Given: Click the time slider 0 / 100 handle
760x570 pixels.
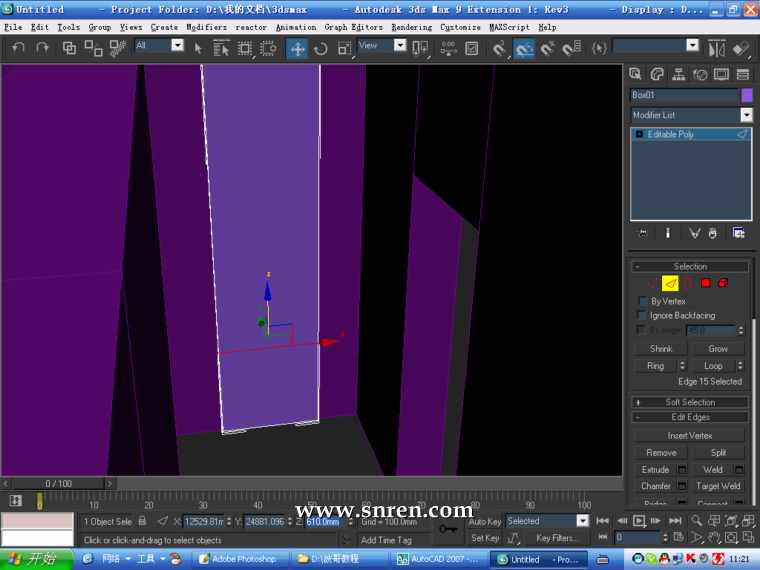Looking at the screenshot, I should [58, 484].
